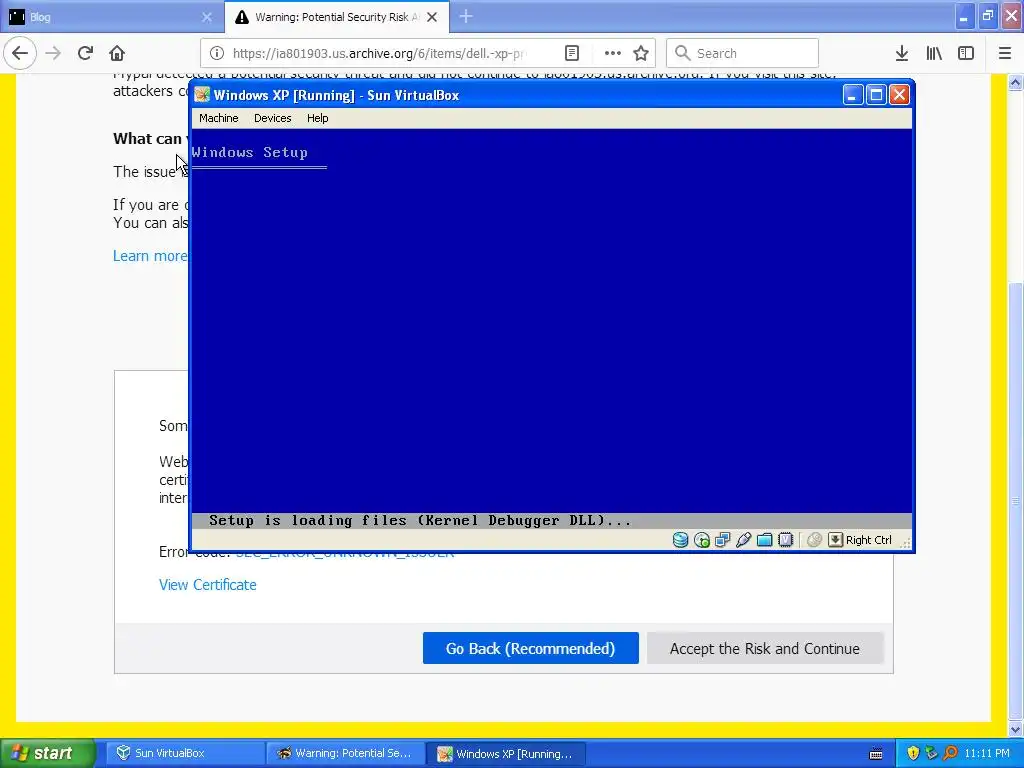Screen dimensions: 1024x768
Task: Open the Firefox downloads panel
Action: pyautogui.click(x=902, y=54)
